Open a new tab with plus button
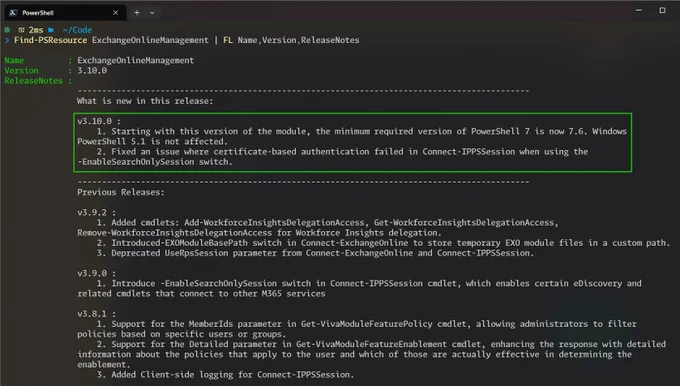The image size is (680, 386). [x=137, y=13]
